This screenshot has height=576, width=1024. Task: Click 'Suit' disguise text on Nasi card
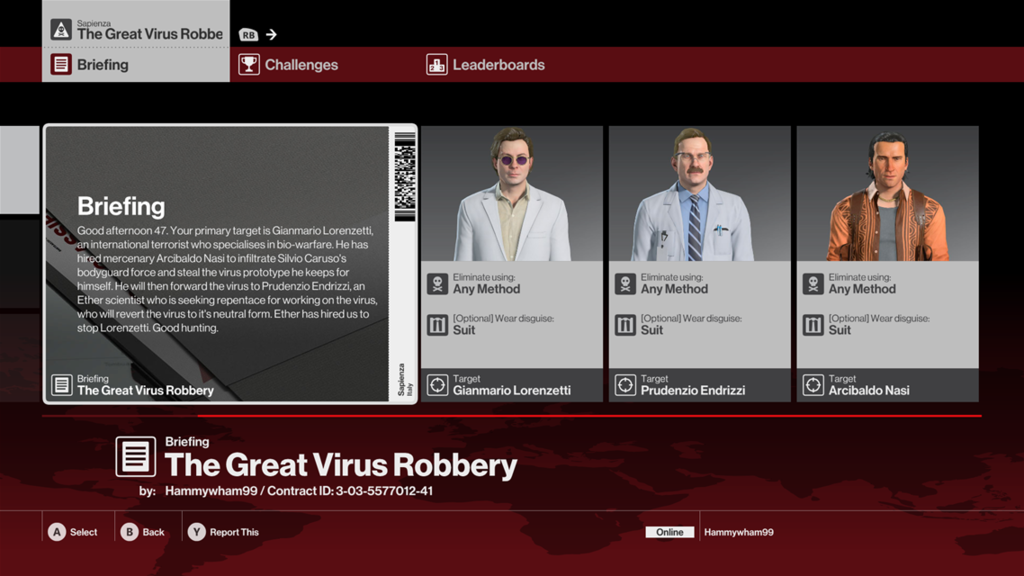tap(839, 330)
